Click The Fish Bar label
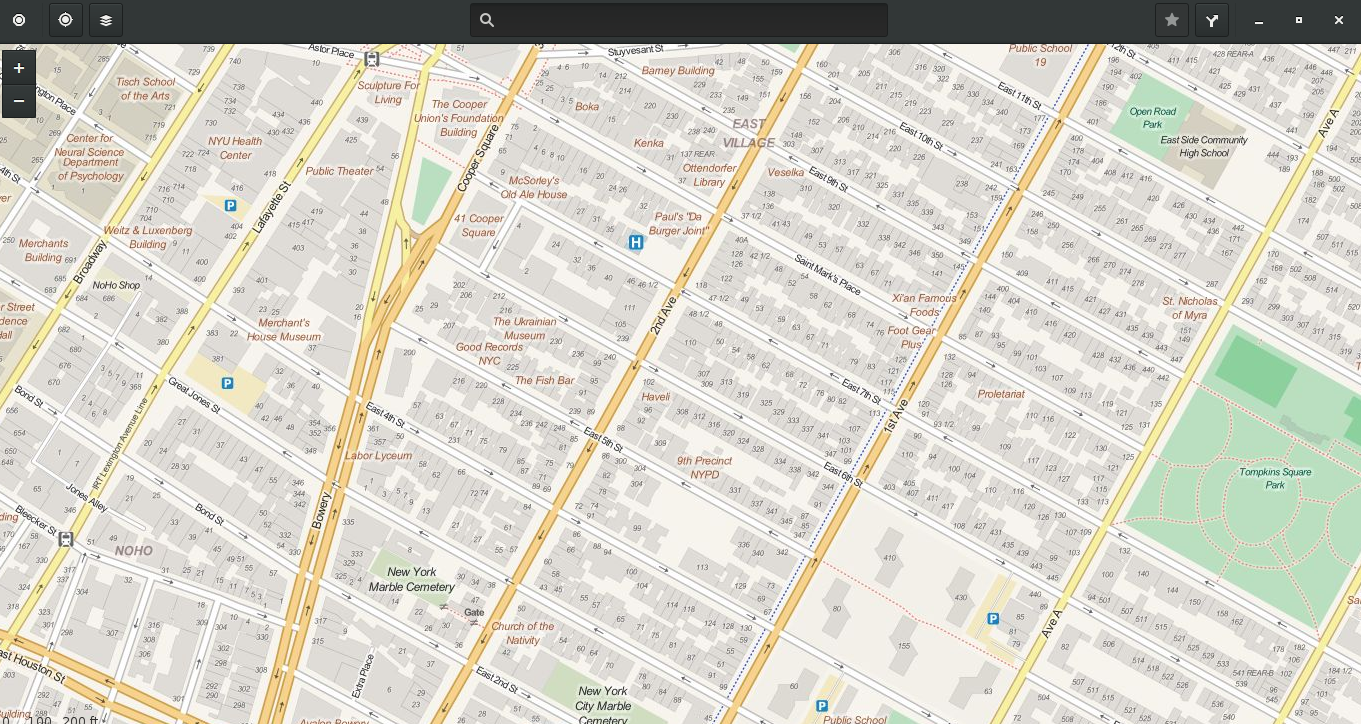The height and width of the screenshot is (724, 1361). 544,380
